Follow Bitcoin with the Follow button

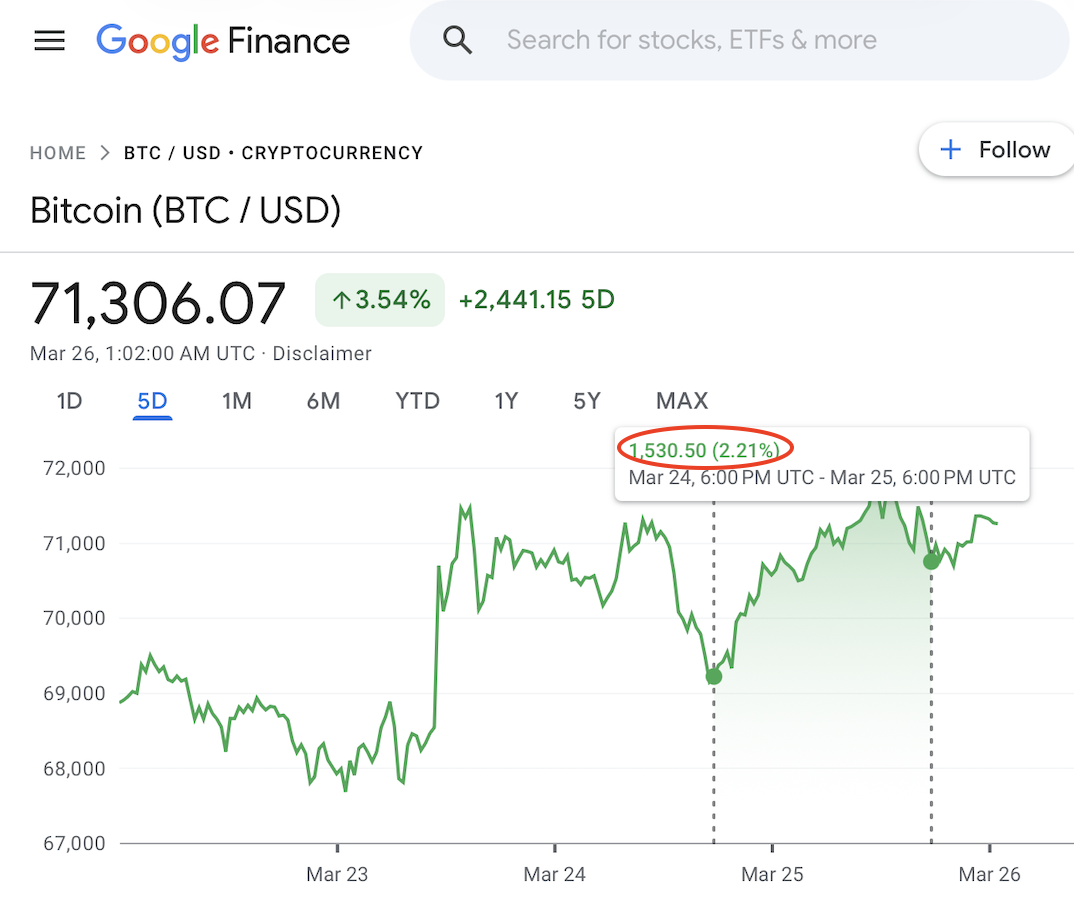click(996, 150)
